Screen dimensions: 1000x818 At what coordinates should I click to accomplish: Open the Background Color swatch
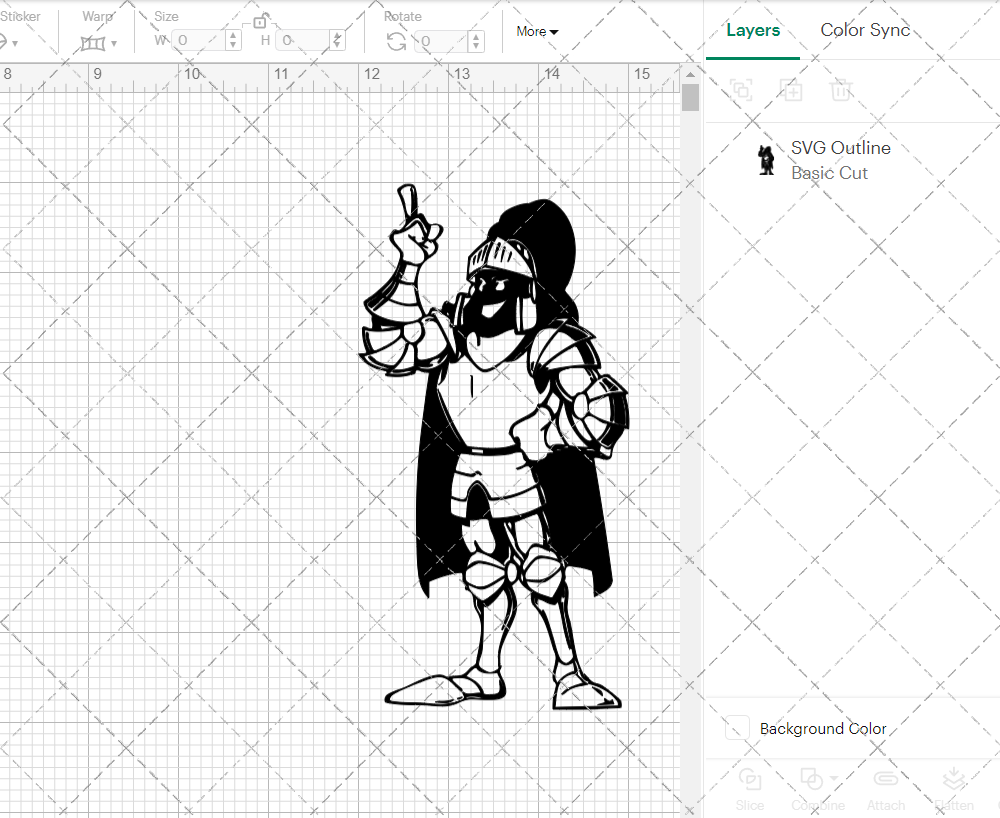click(x=737, y=728)
